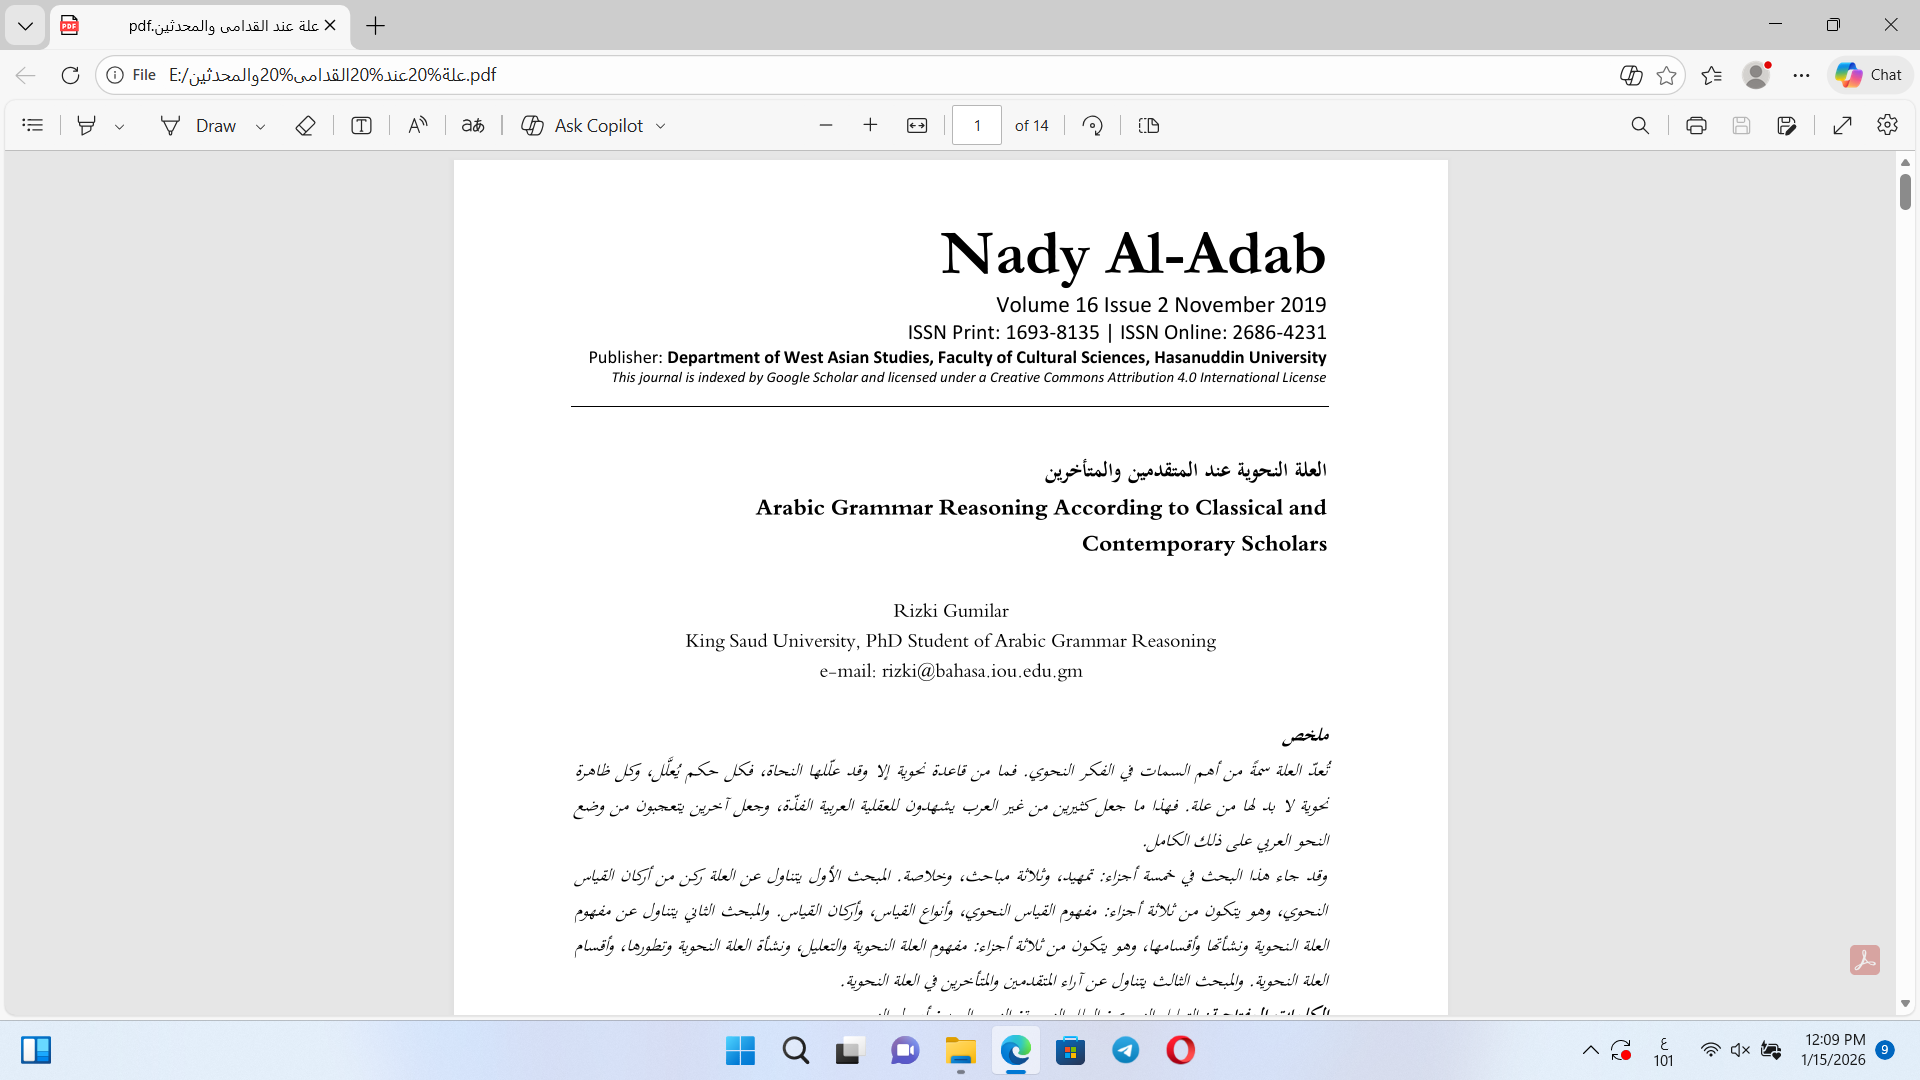Screen dimensions: 1920x1080
Task: Open Microsoft Store from taskbar
Action: pos(1070,1050)
